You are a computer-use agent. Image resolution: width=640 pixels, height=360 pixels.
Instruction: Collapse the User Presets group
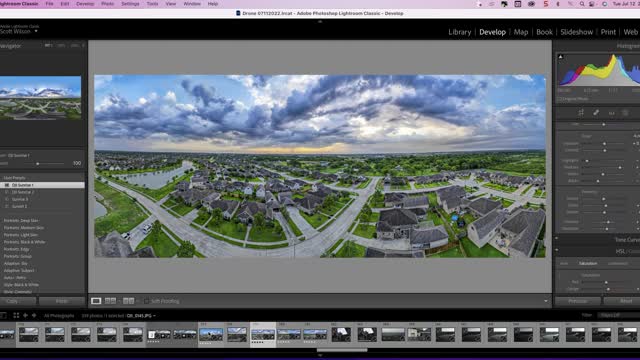point(14,178)
